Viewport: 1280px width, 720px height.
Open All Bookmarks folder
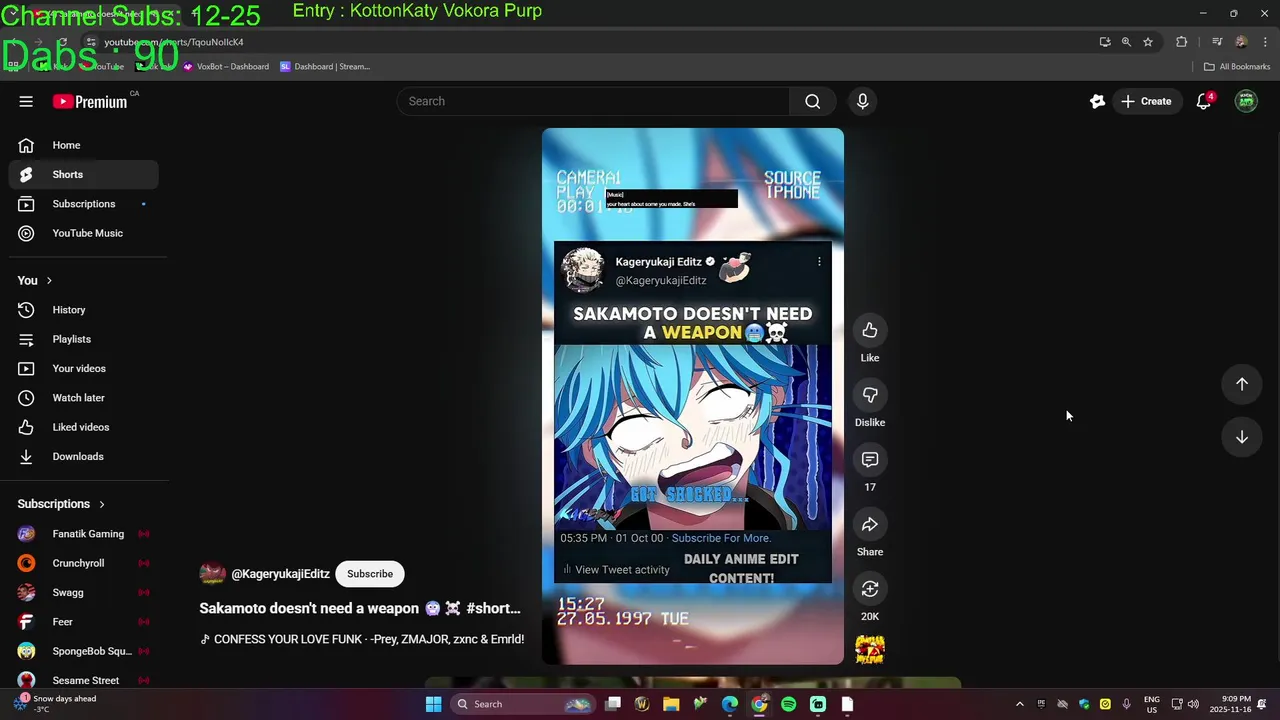coord(1237,67)
